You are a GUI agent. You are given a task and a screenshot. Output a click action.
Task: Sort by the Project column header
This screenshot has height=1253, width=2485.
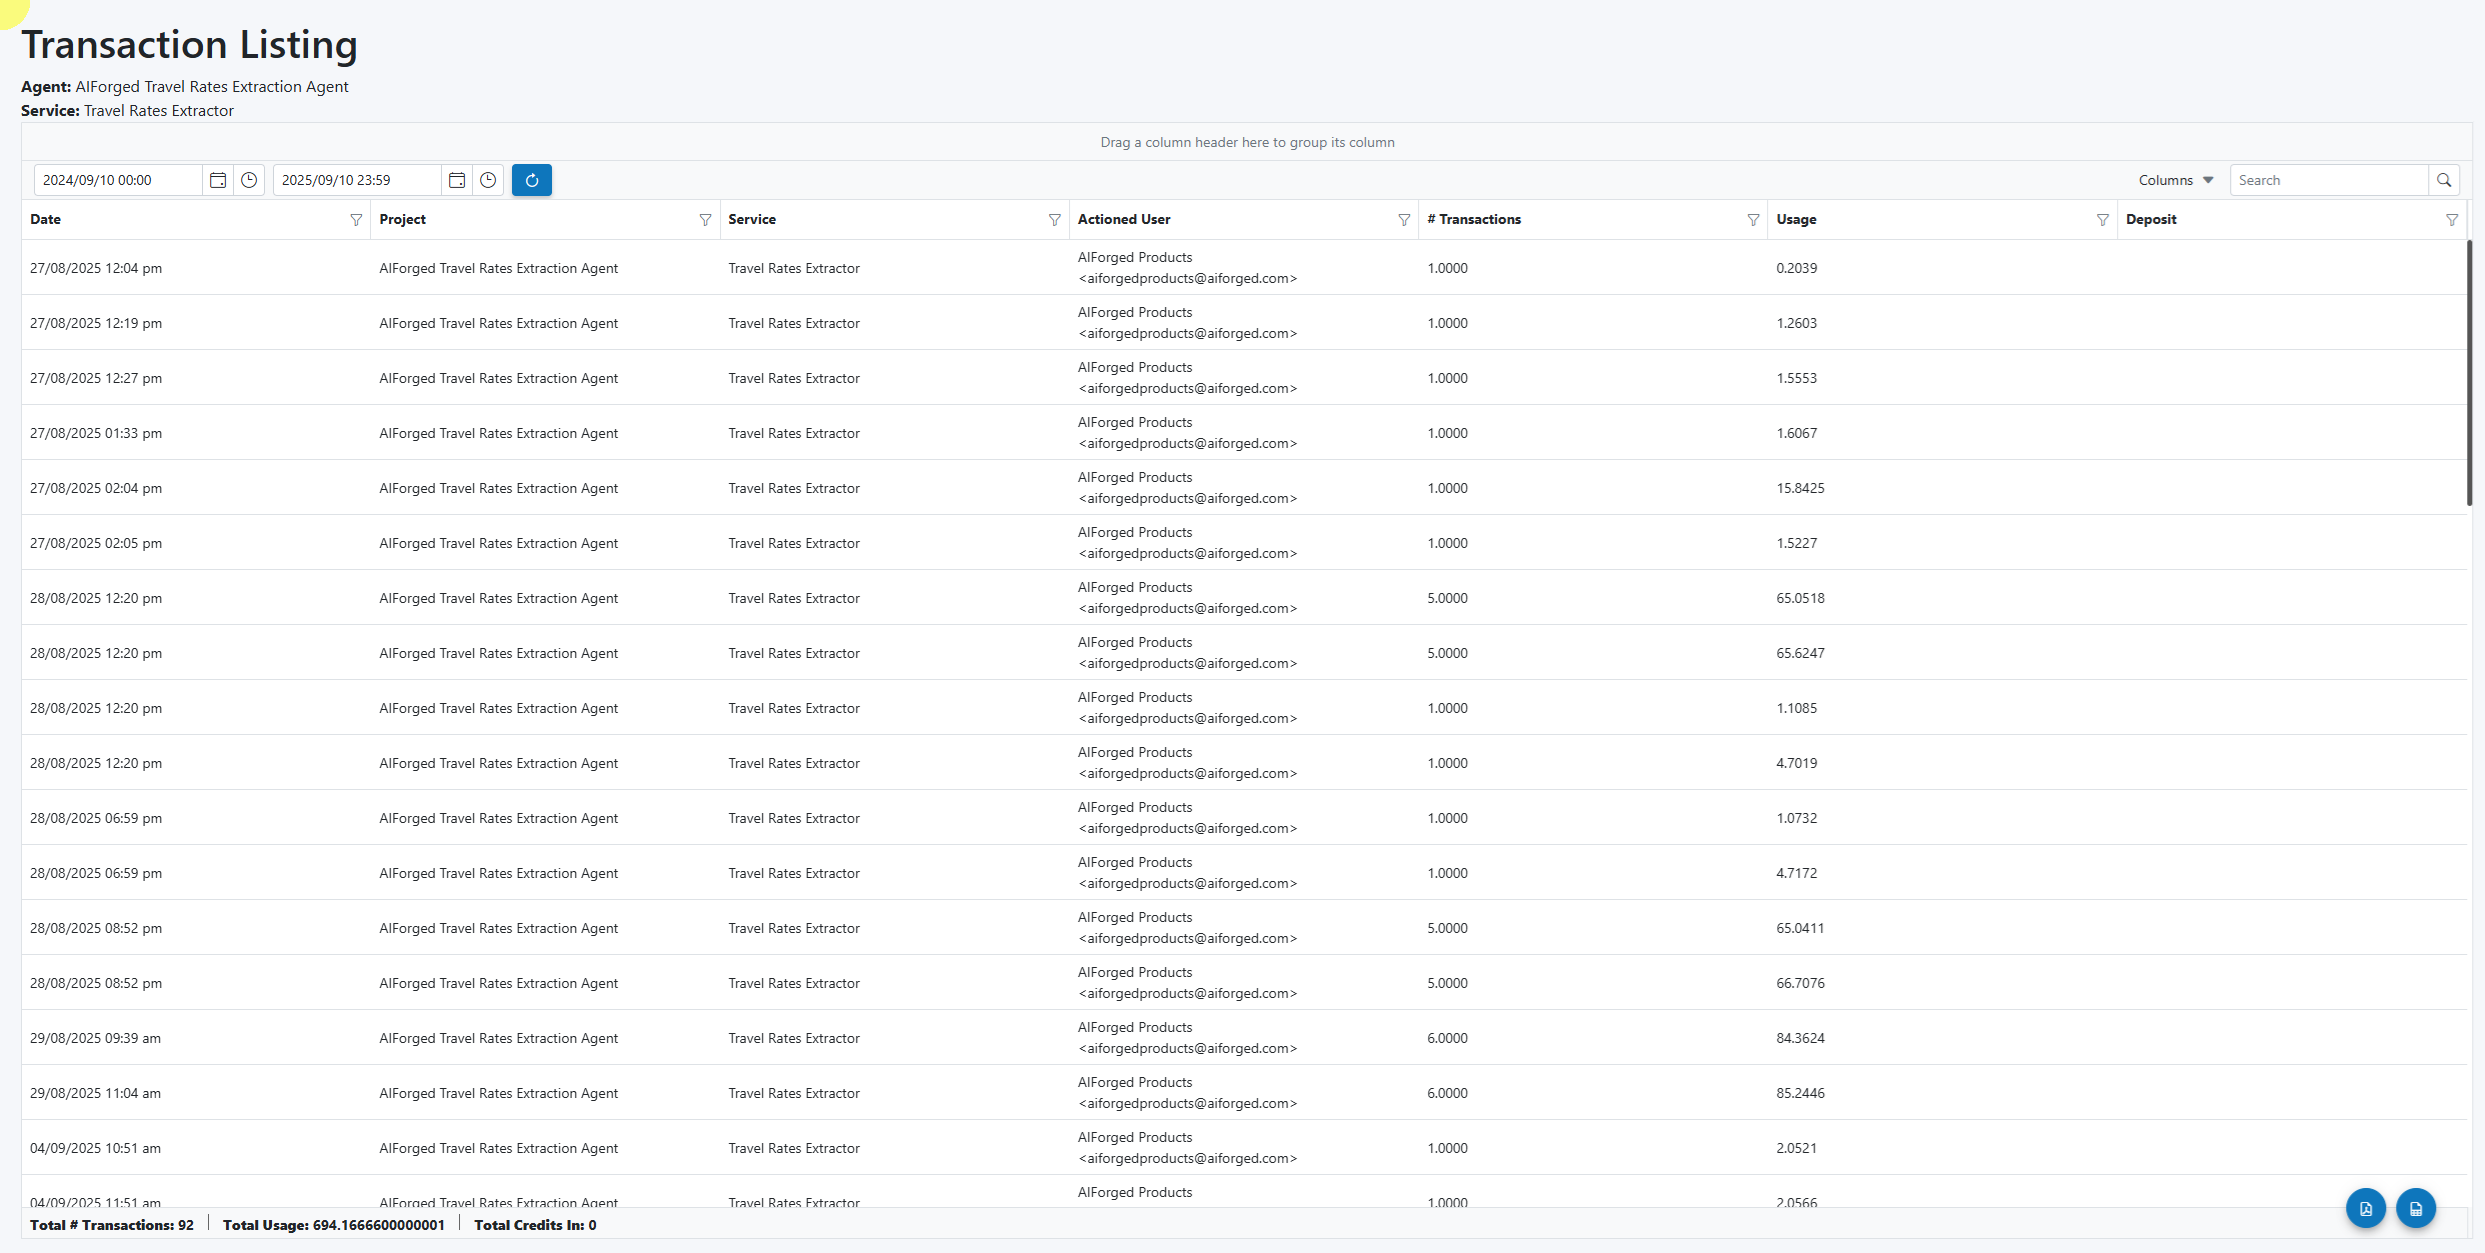pos(402,219)
